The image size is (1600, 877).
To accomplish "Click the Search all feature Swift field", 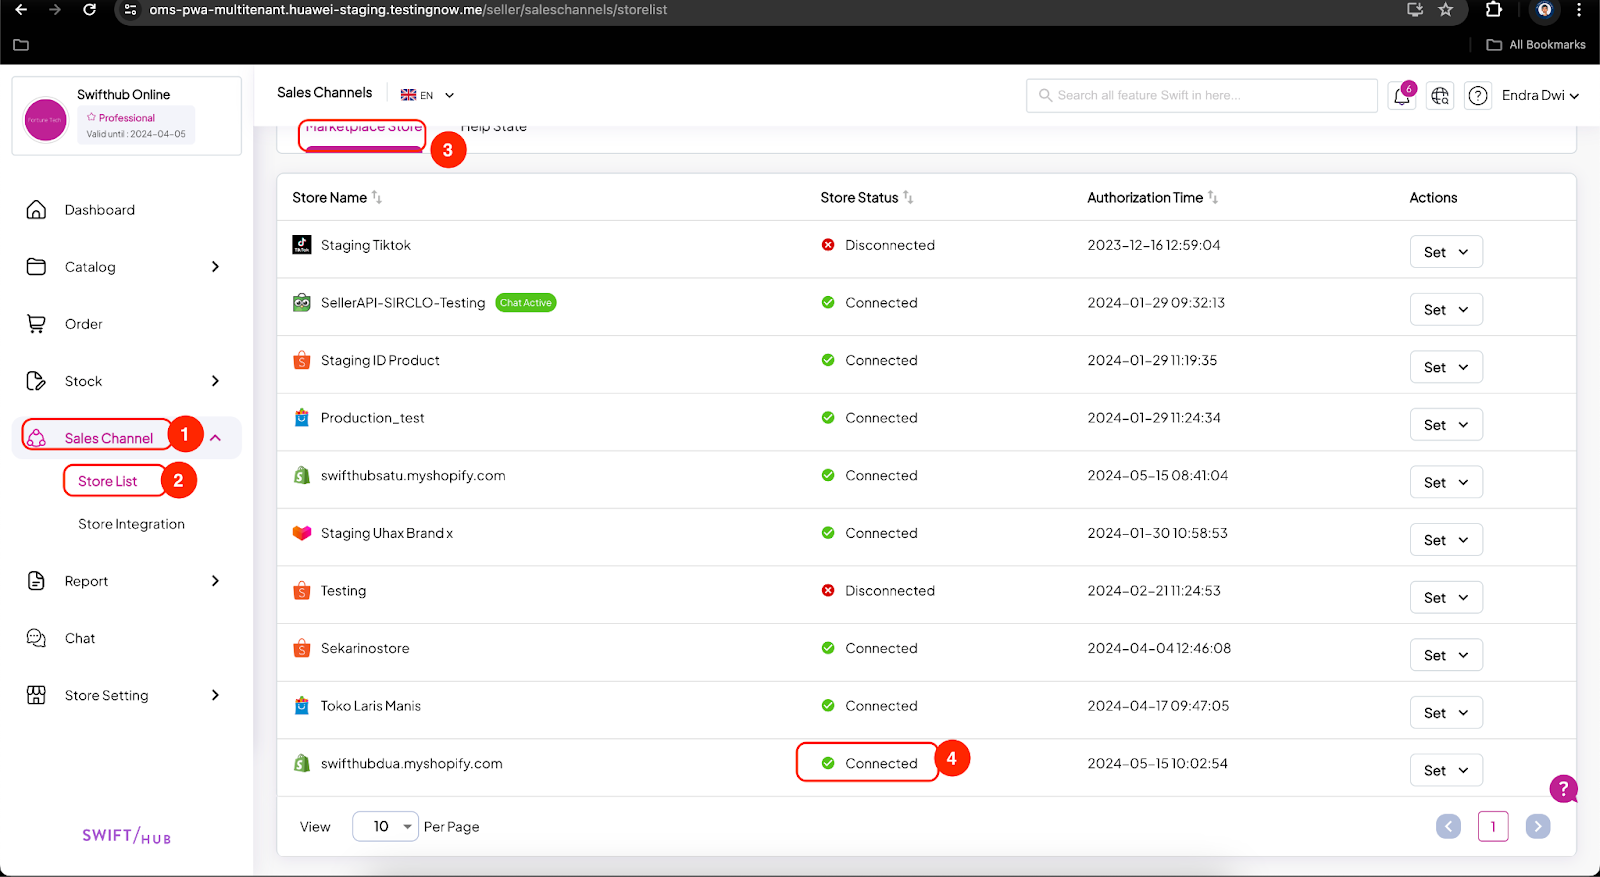I will 1202,96.
